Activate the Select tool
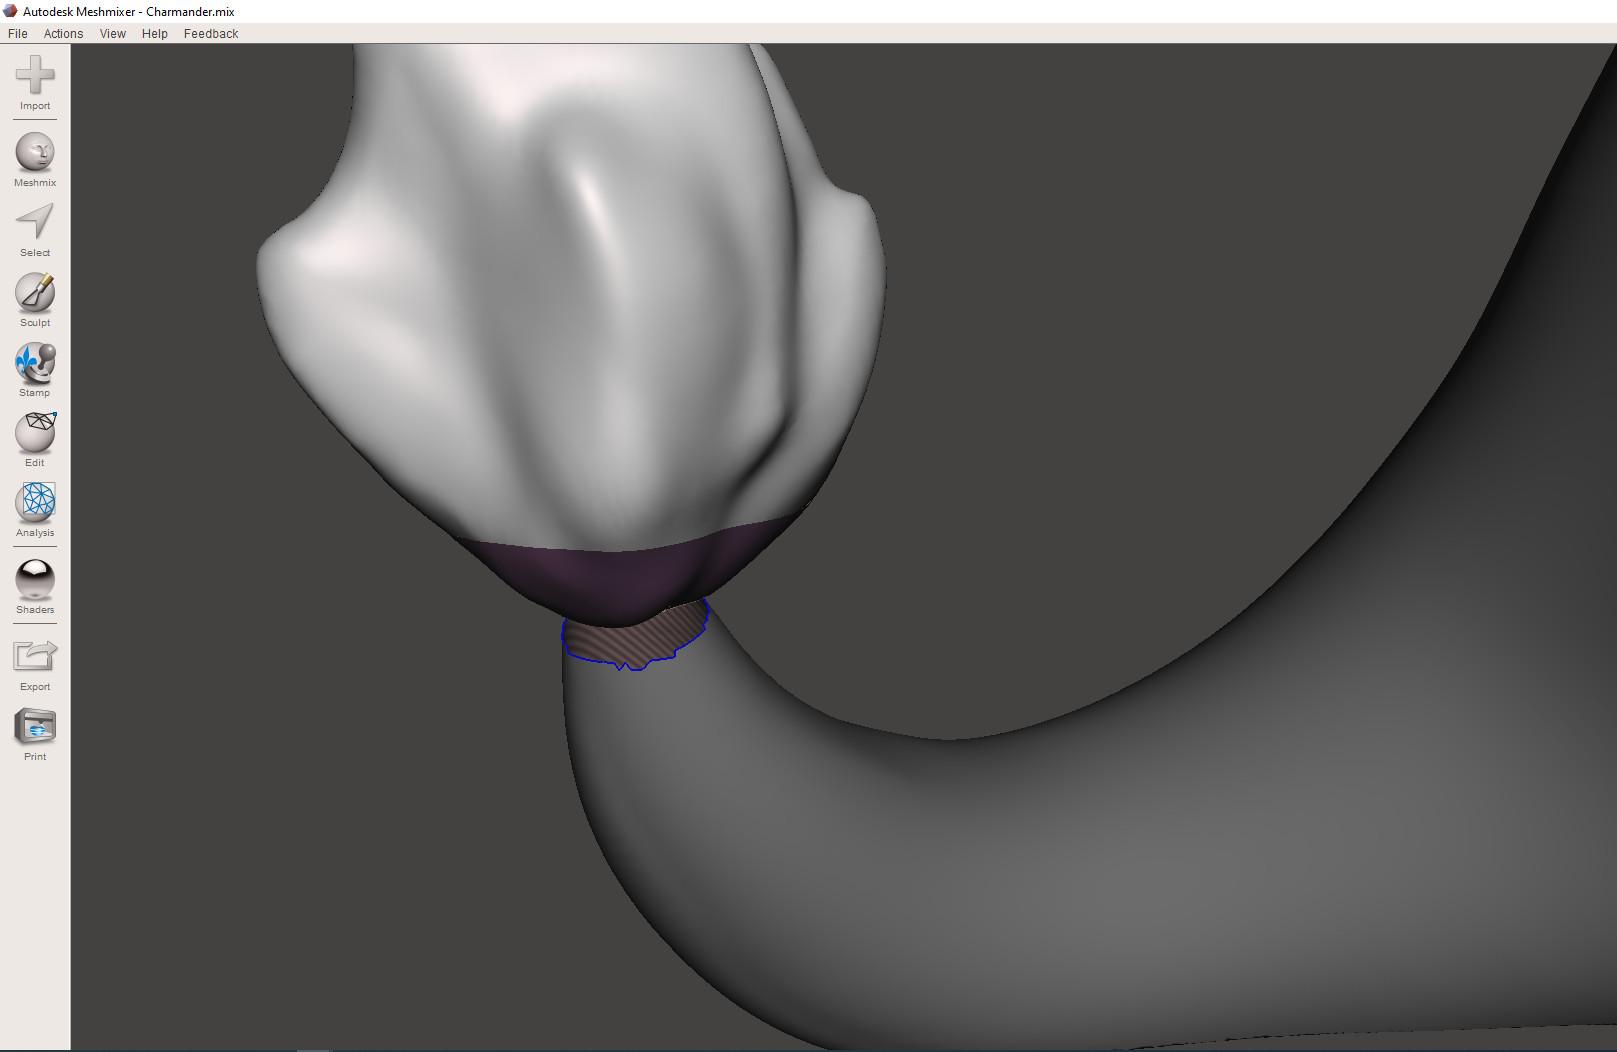This screenshot has height=1052, width=1617. coord(35,230)
